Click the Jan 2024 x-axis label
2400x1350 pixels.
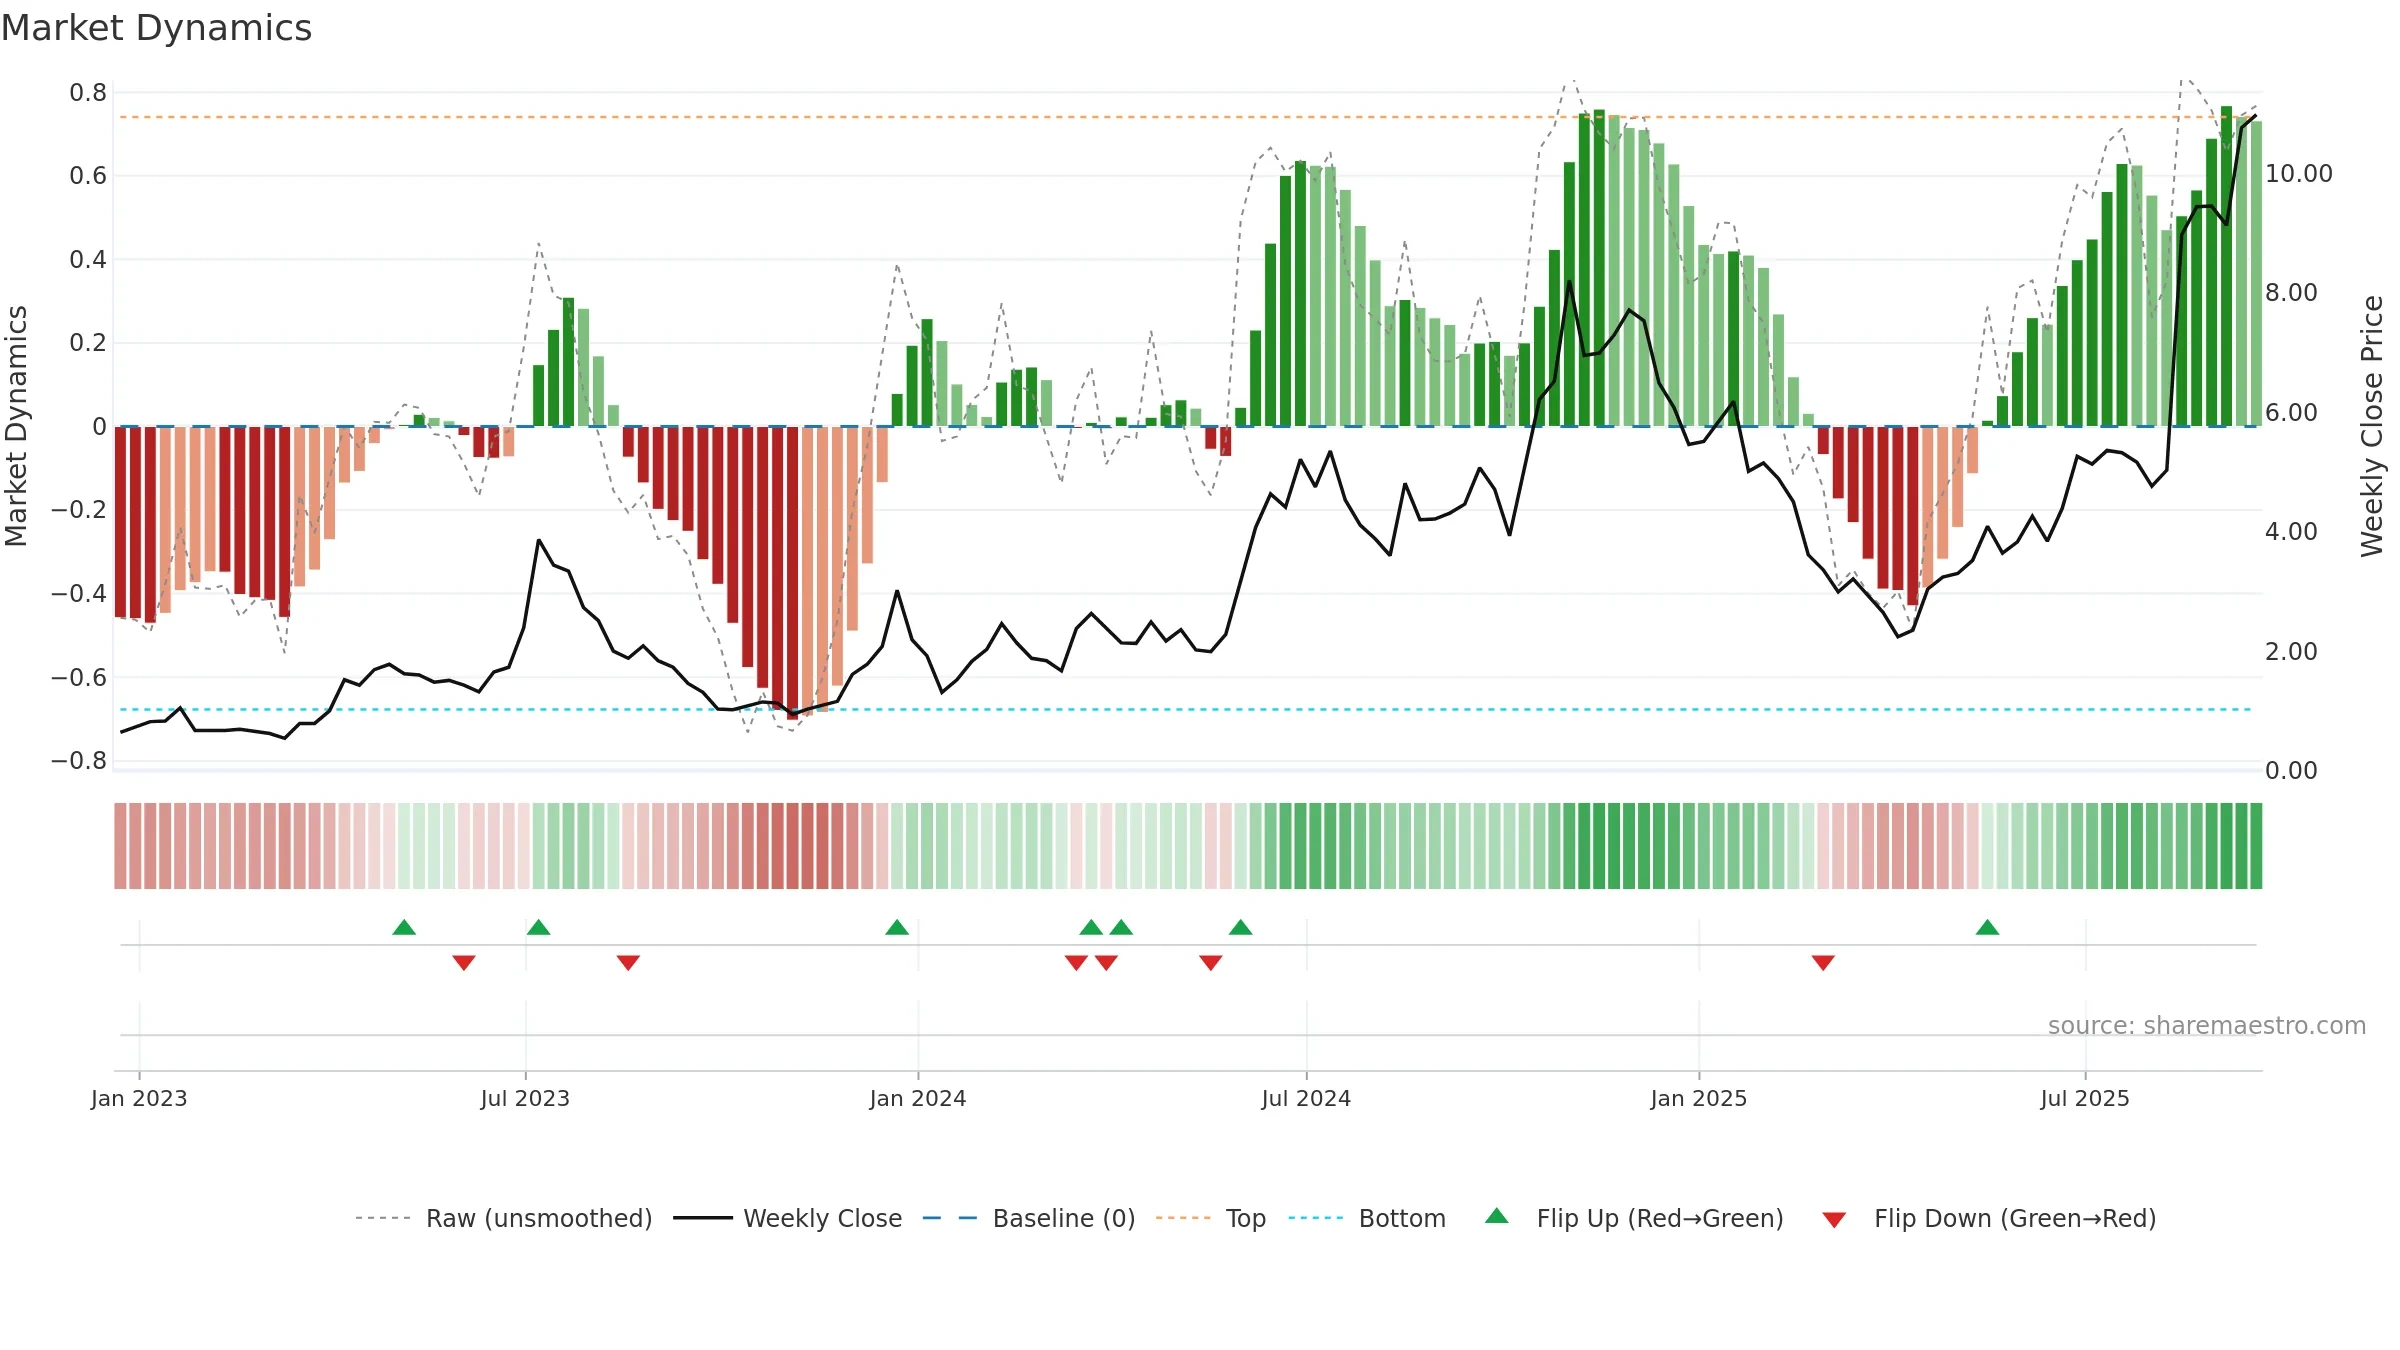pyautogui.click(x=918, y=1098)
